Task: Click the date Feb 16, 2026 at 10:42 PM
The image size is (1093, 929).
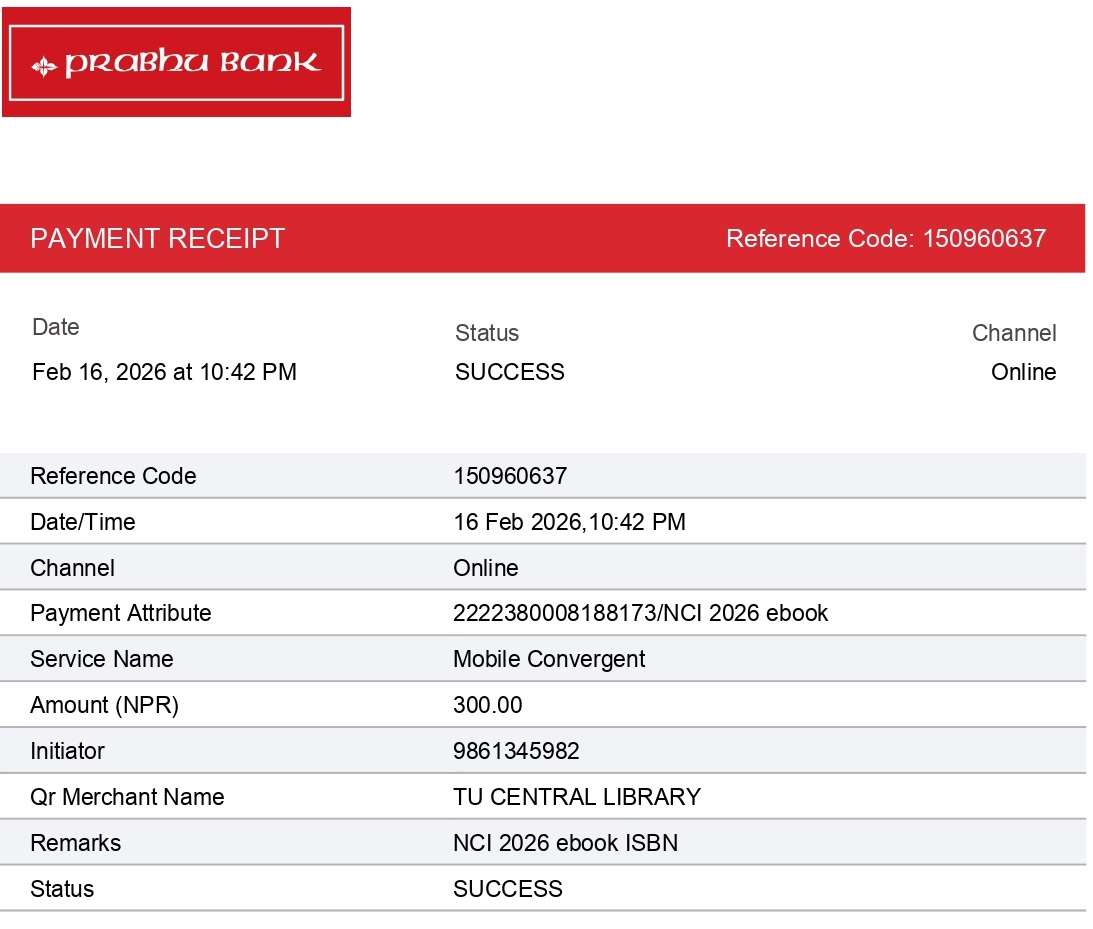Action: click(164, 372)
